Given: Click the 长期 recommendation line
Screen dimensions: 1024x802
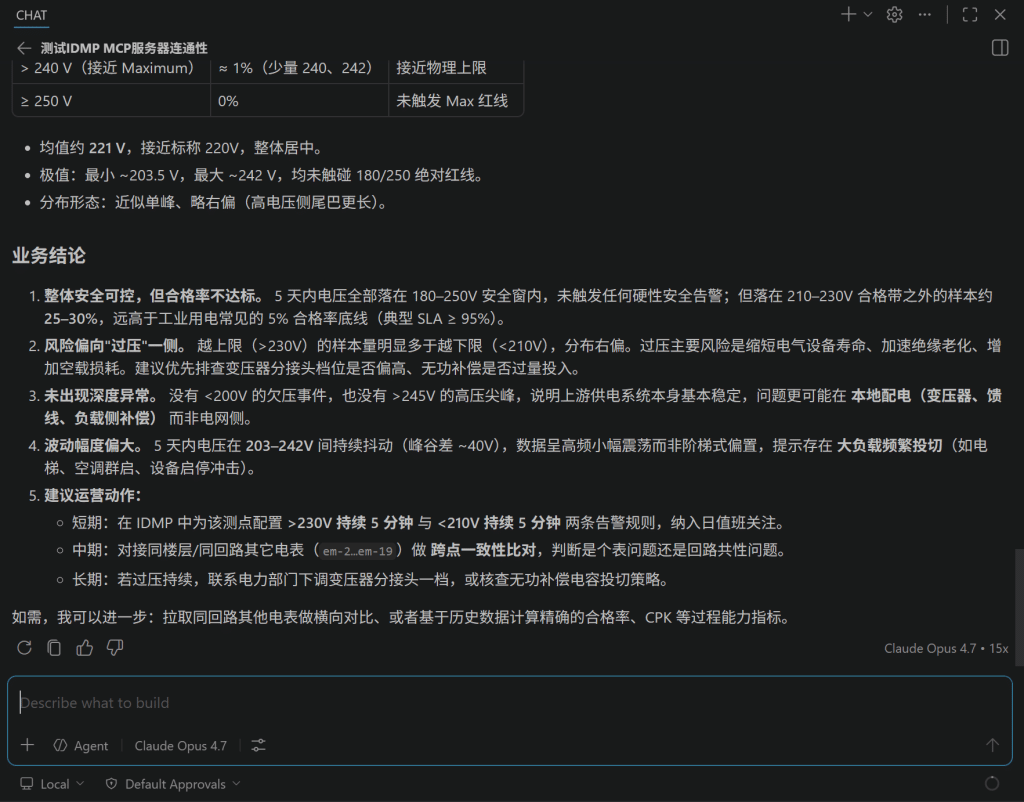Looking at the screenshot, I should pyautogui.click(x=371, y=579).
